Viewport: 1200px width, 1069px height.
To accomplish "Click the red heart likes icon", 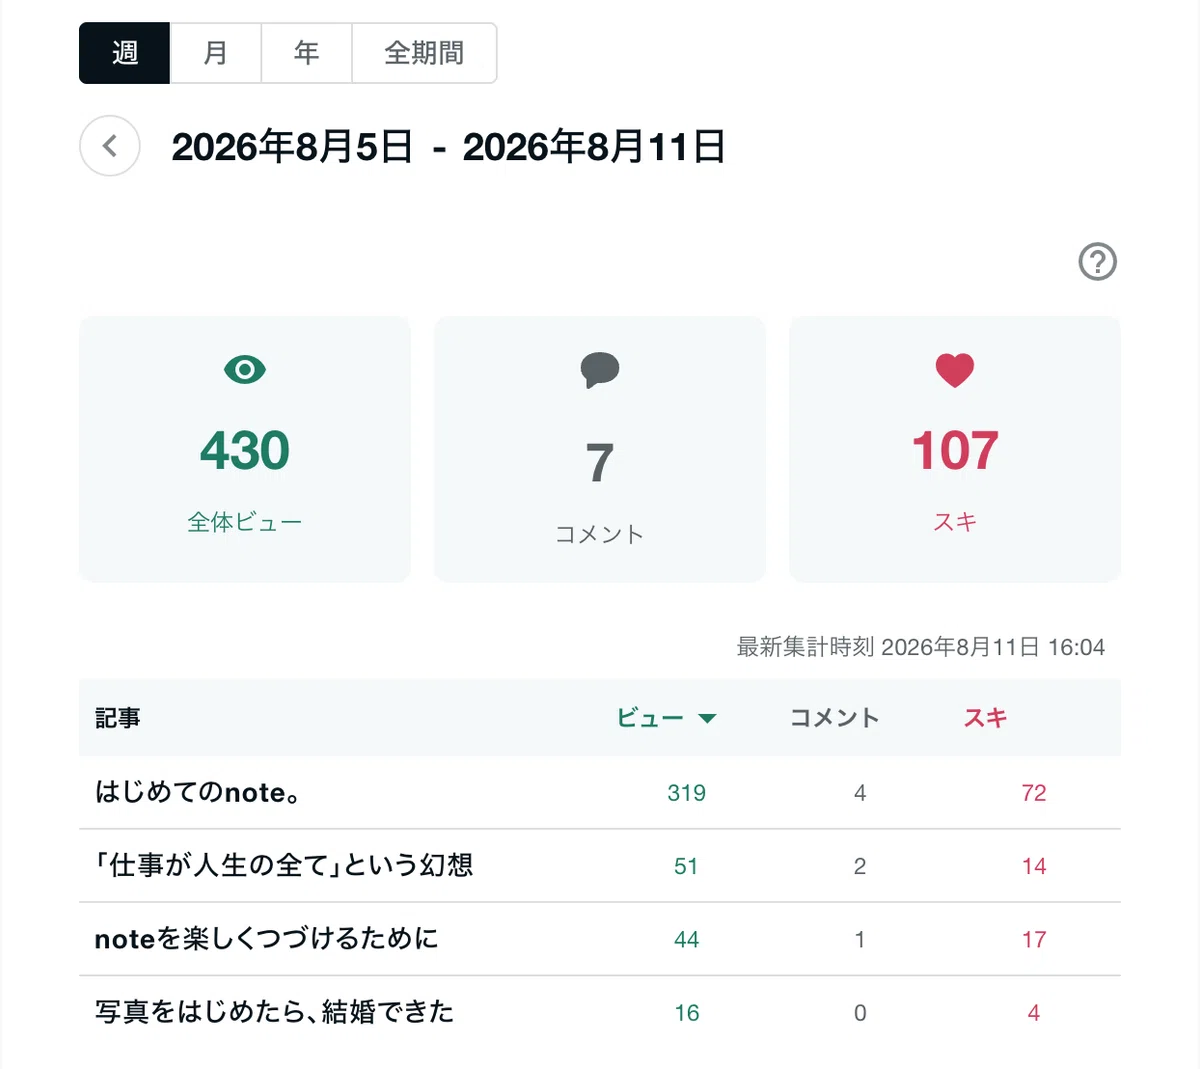I will pyautogui.click(x=955, y=370).
